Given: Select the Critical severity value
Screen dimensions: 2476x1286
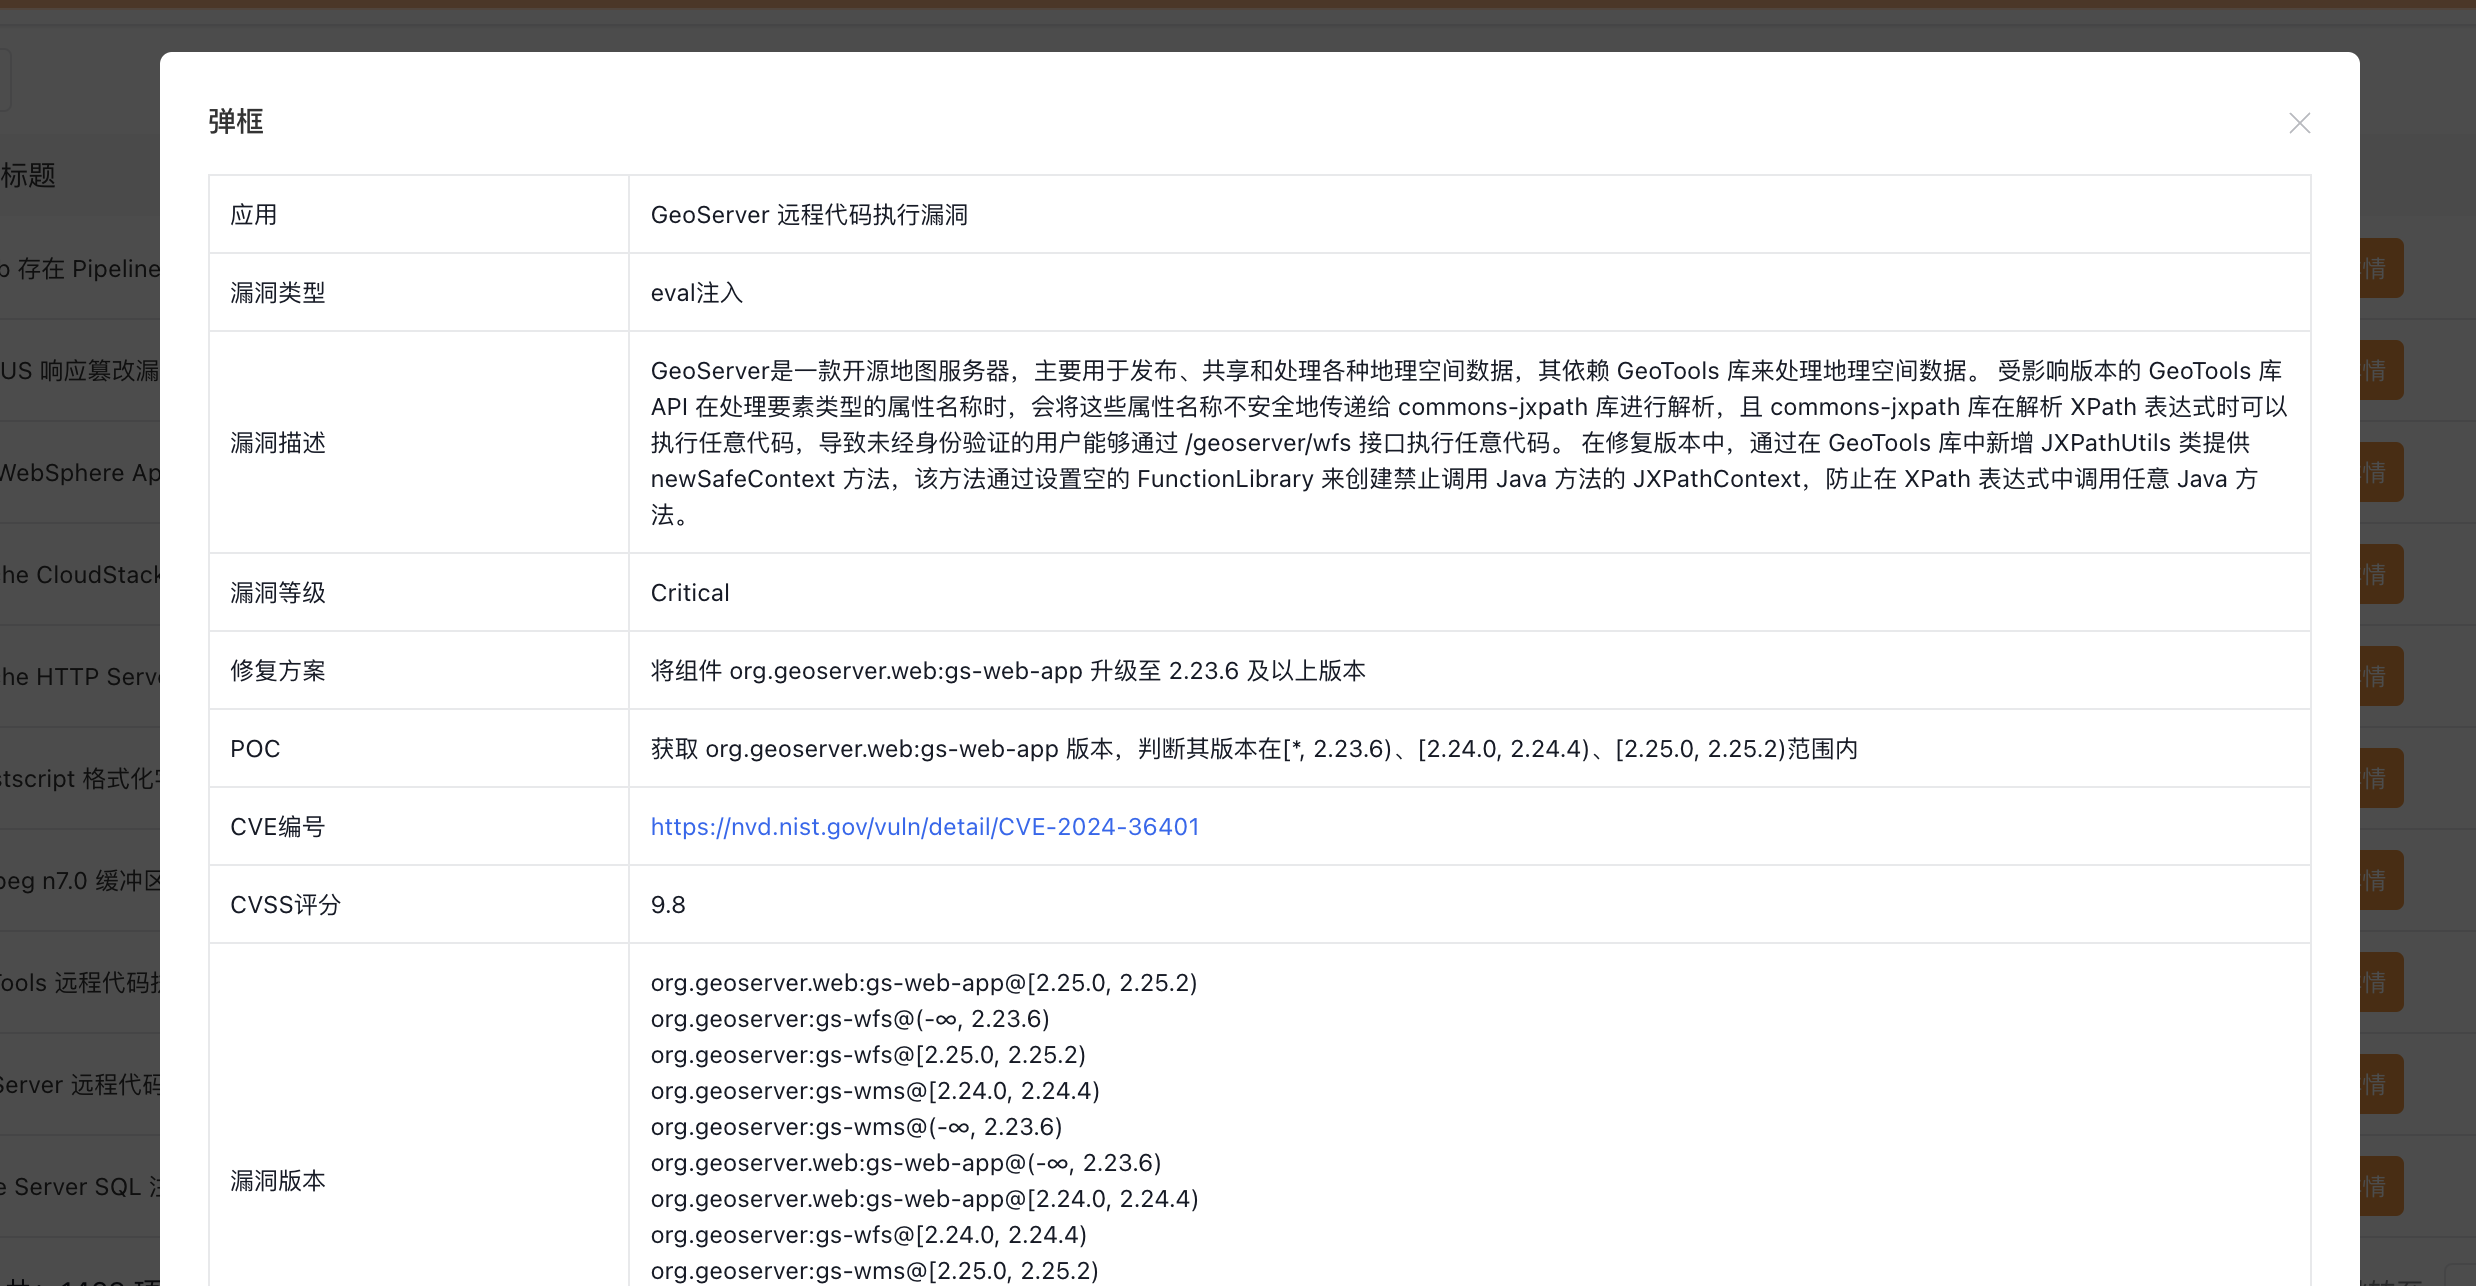Looking at the screenshot, I should point(690,593).
